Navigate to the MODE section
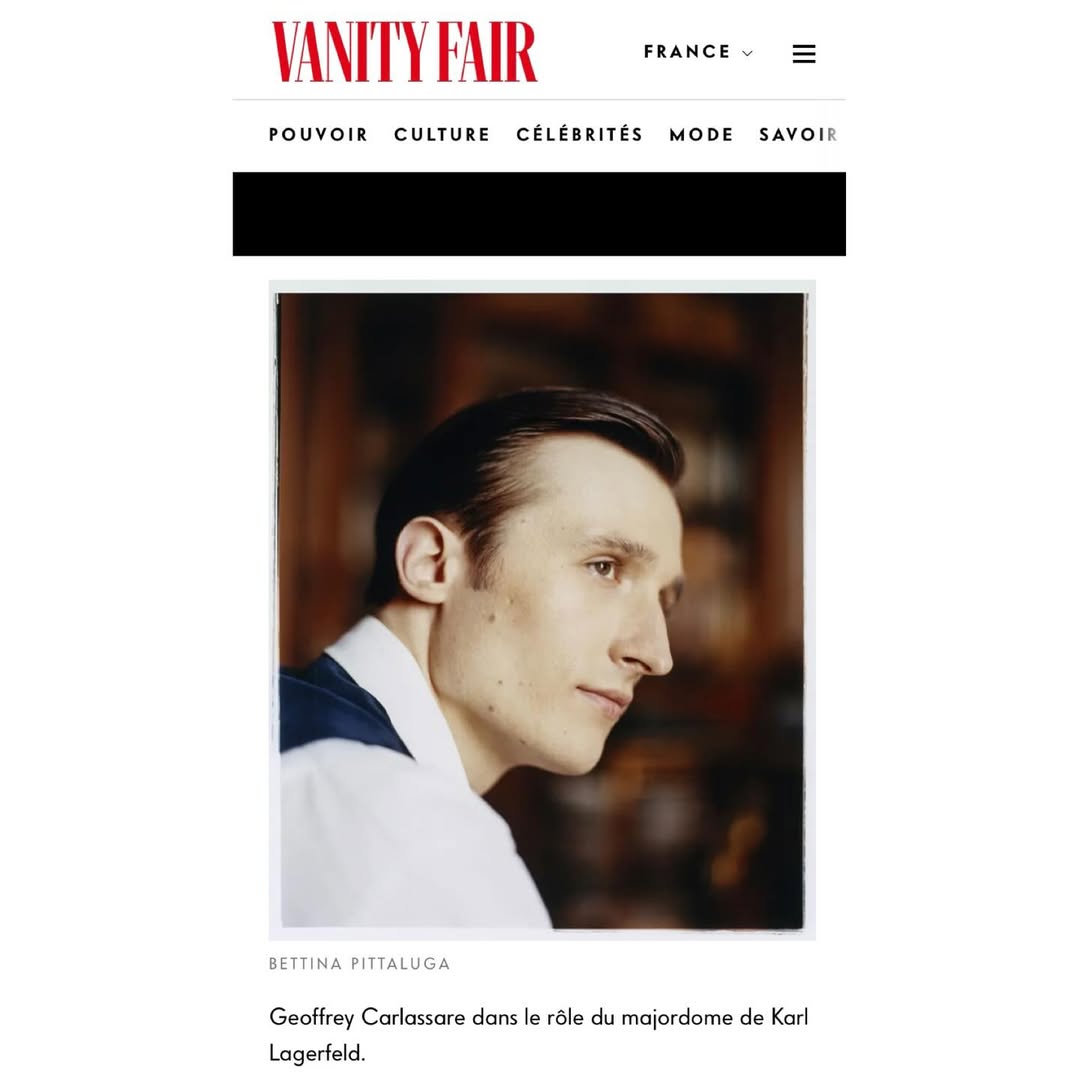 tap(701, 134)
